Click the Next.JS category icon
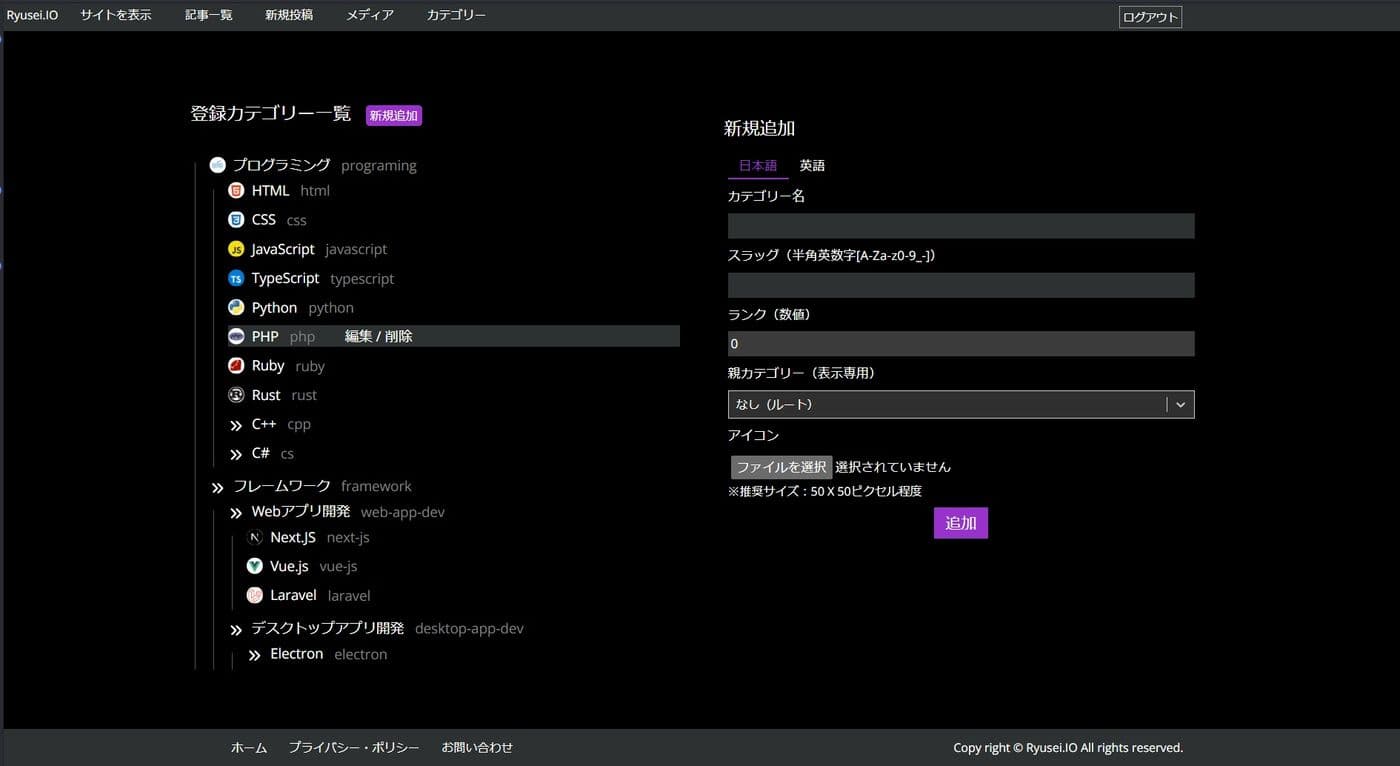The image size is (1400, 766). pyautogui.click(x=254, y=537)
